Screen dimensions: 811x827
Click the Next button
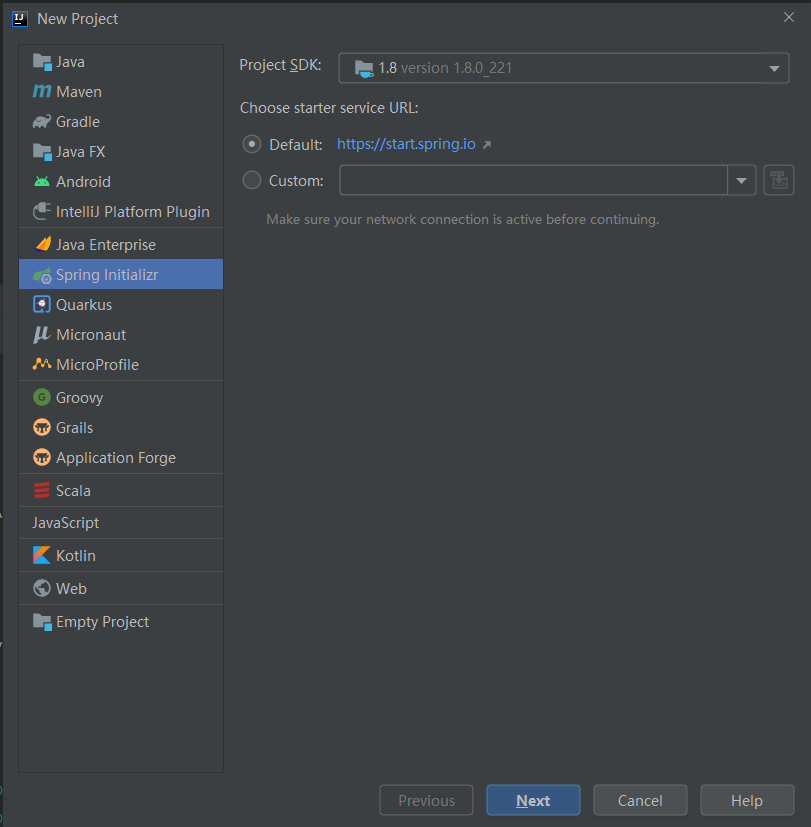point(533,800)
